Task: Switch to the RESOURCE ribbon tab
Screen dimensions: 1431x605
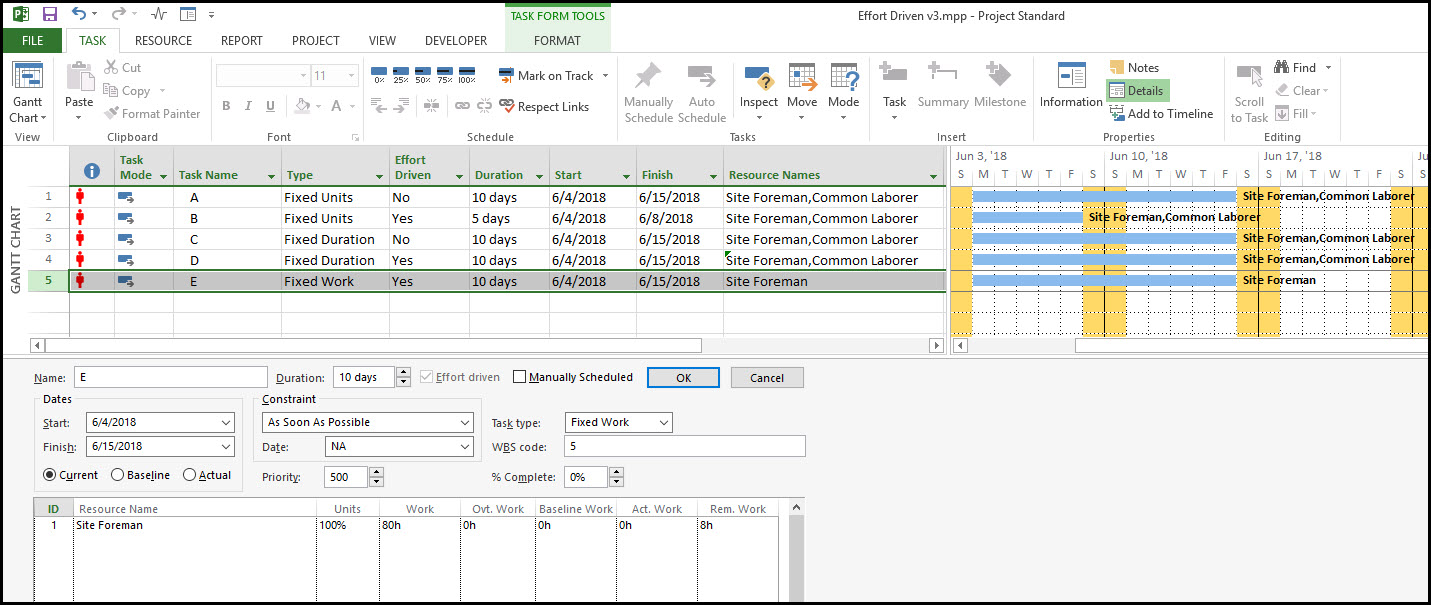Action: tap(163, 41)
